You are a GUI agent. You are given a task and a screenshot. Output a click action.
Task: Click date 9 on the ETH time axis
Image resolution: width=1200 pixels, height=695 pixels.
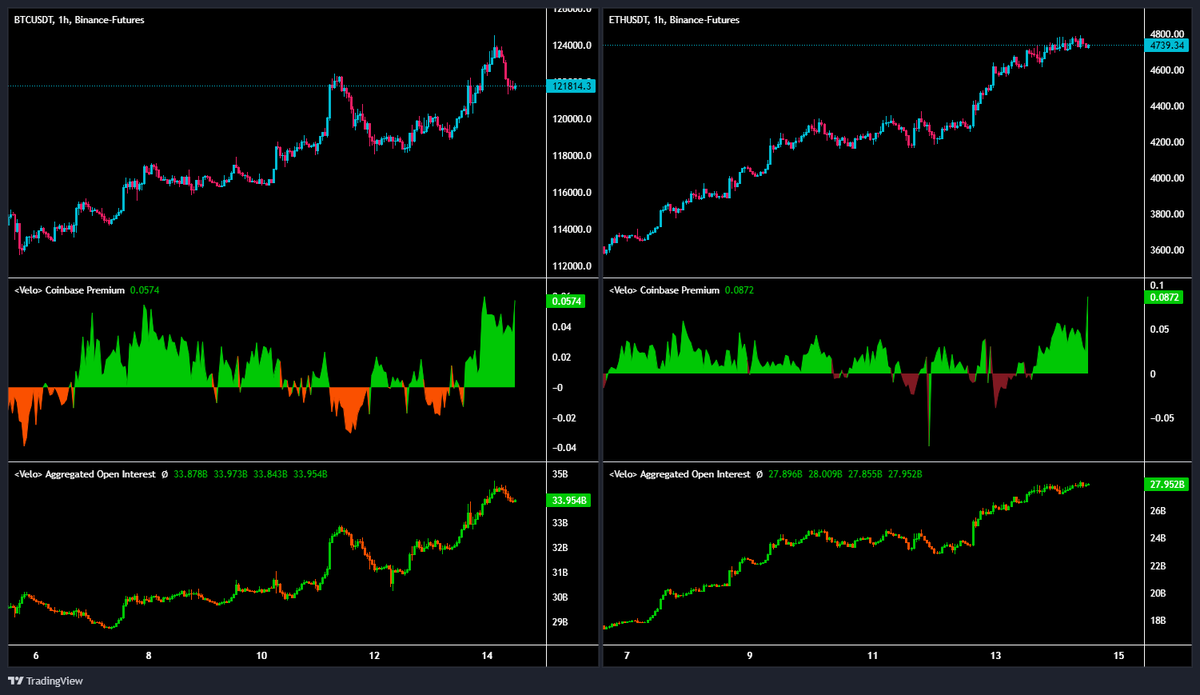(750, 656)
